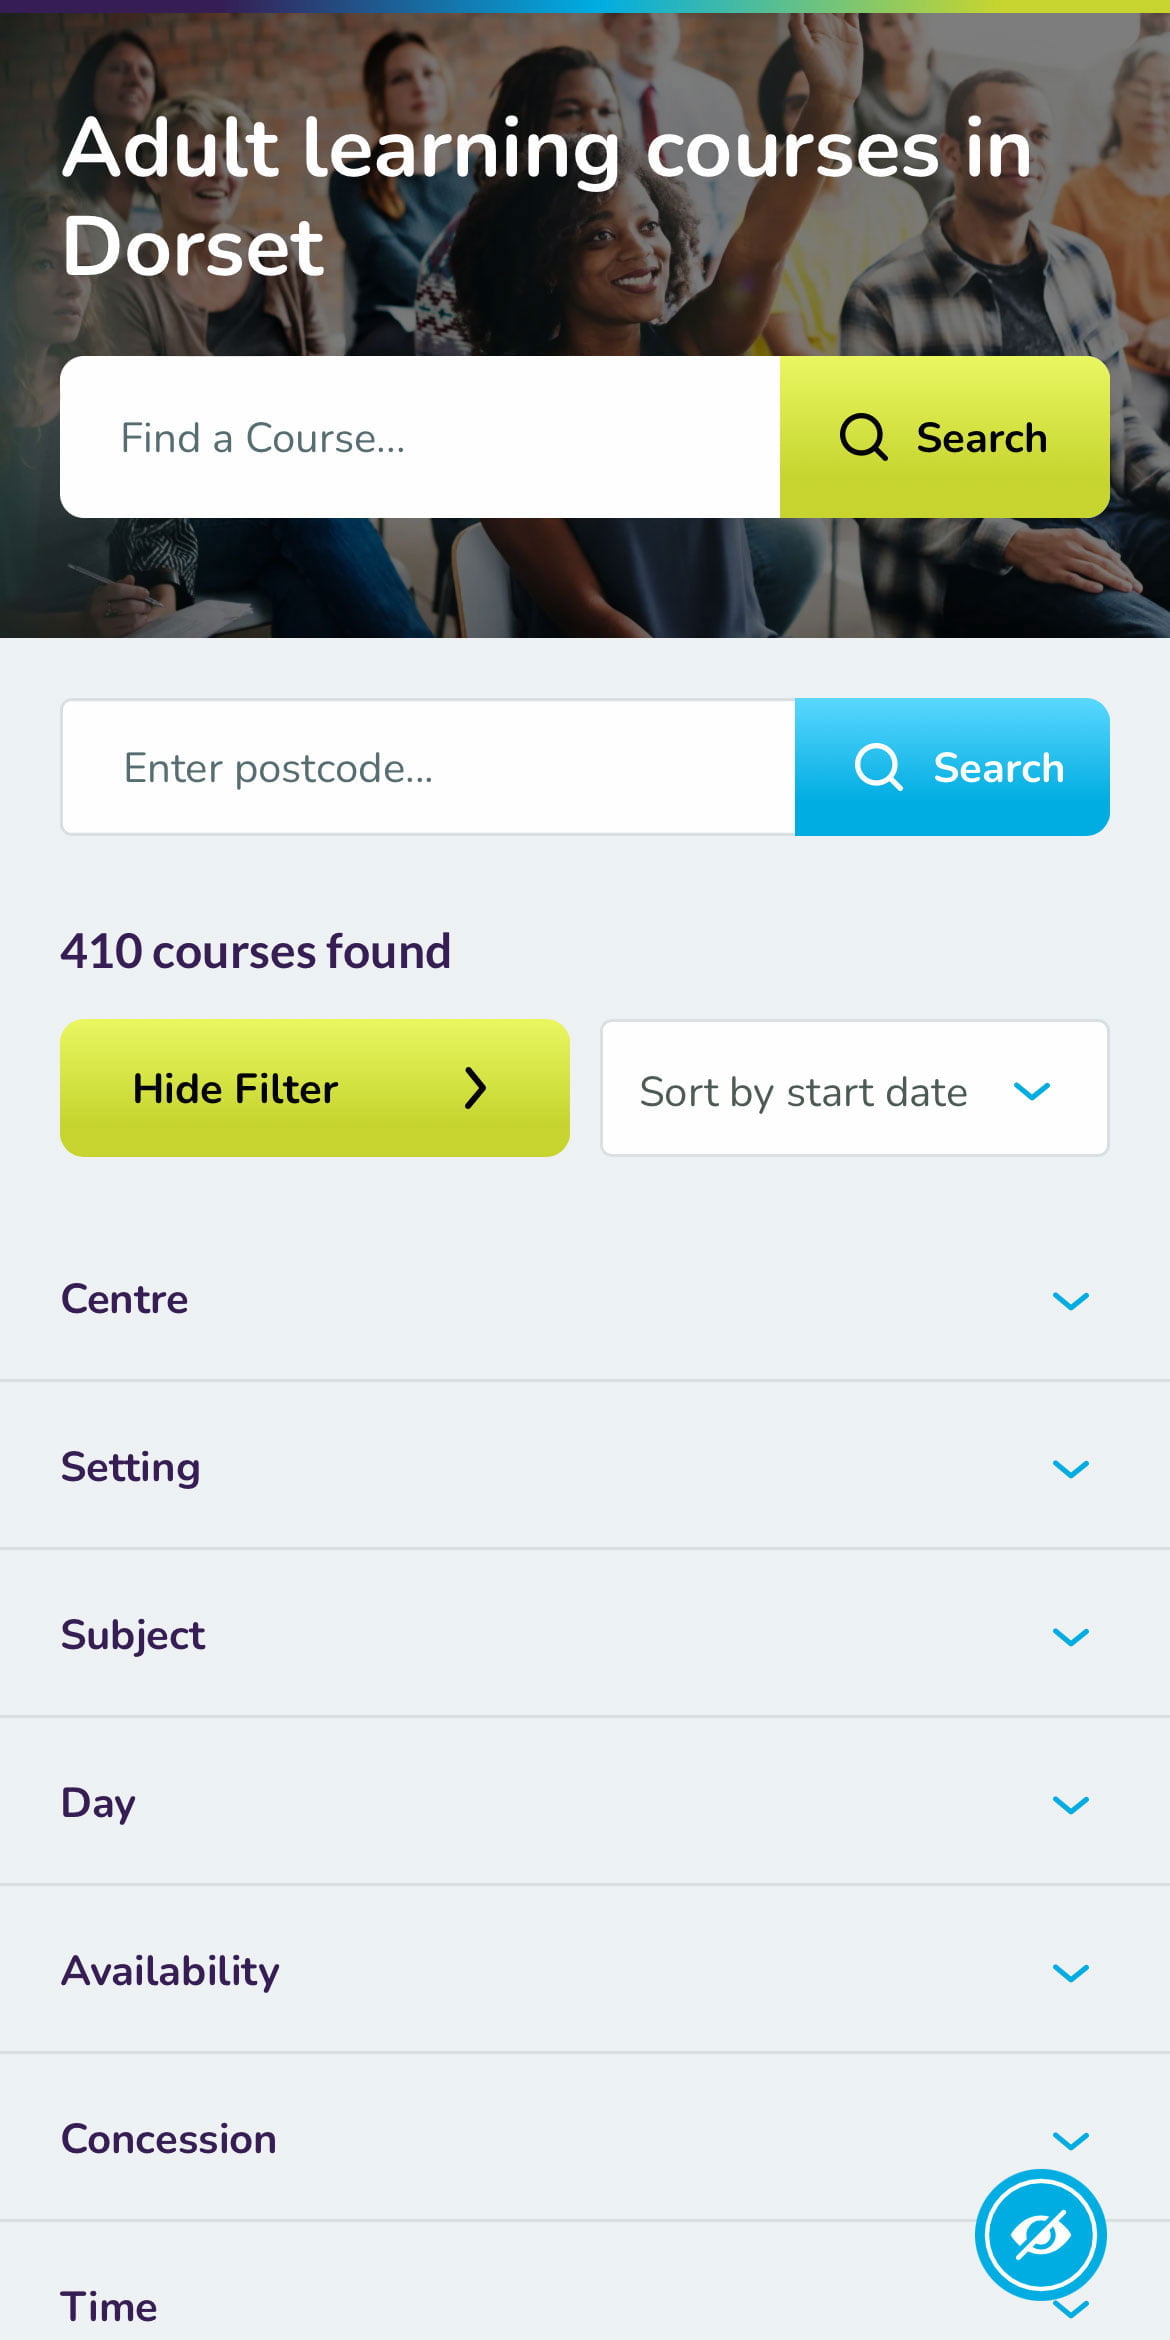This screenshot has height=2340, width=1170.
Task: Open the Sort by start date dropdown
Action: (x=853, y=1090)
